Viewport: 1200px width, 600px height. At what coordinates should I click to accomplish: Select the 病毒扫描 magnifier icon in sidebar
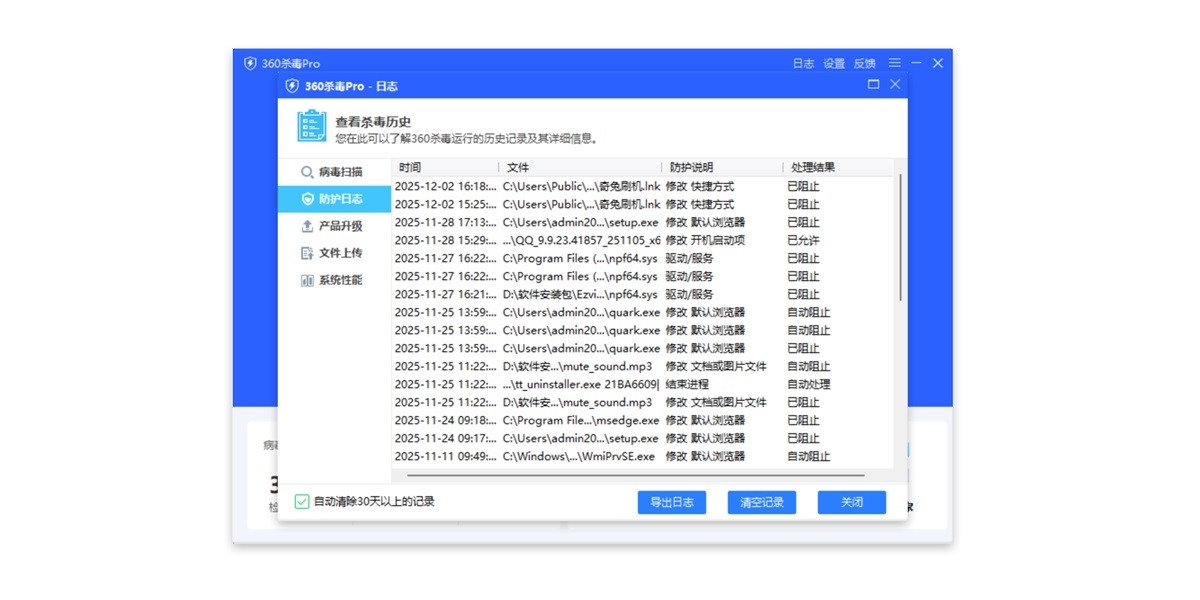pos(307,172)
